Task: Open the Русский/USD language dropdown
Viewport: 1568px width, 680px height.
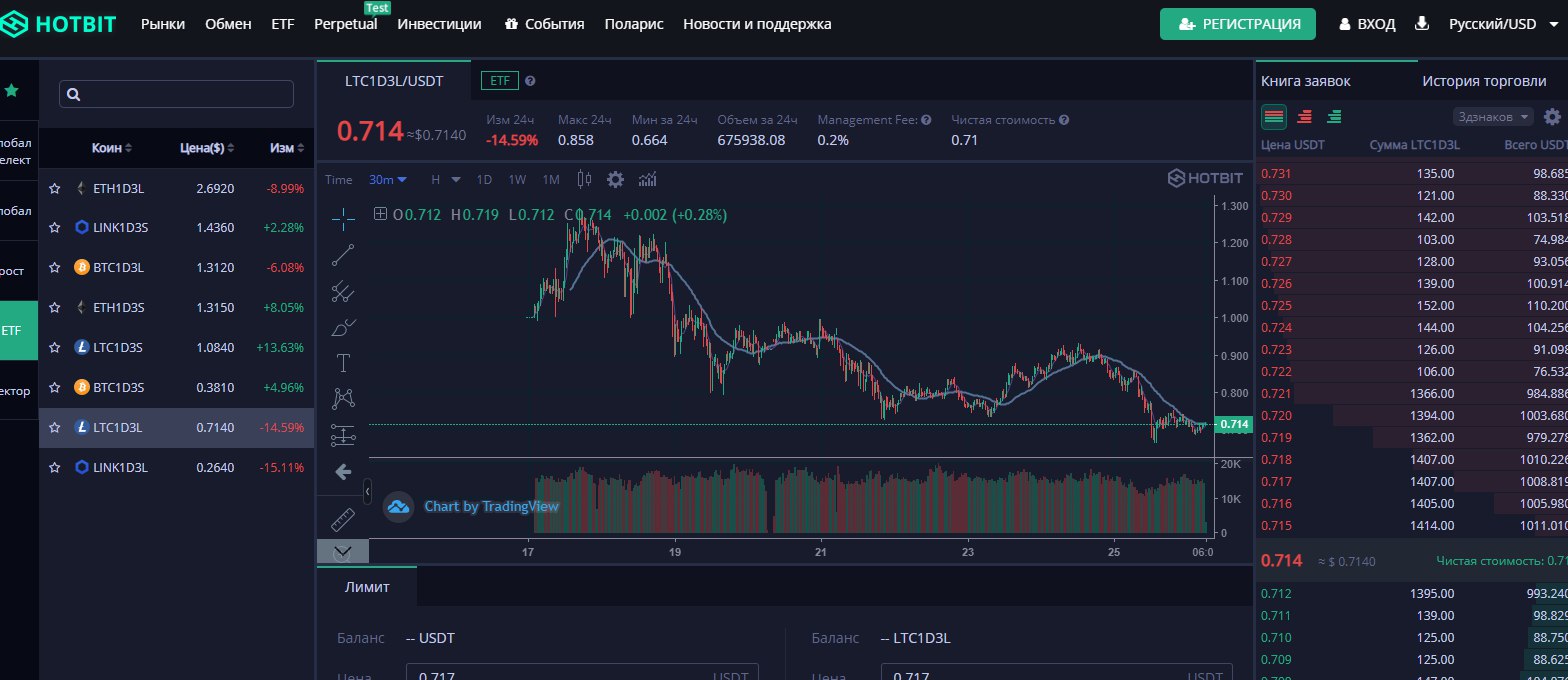Action: click(1503, 24)
